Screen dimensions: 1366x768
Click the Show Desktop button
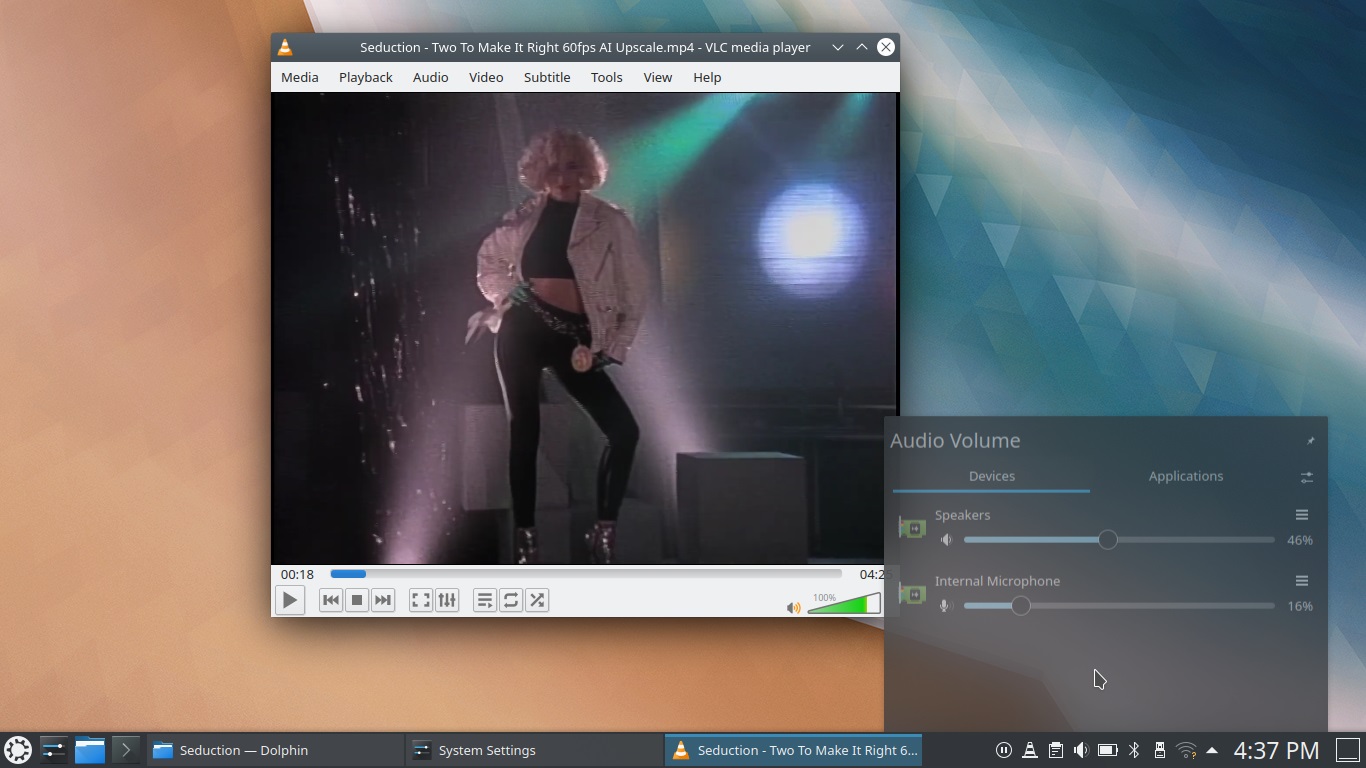tap(1348, 750)
